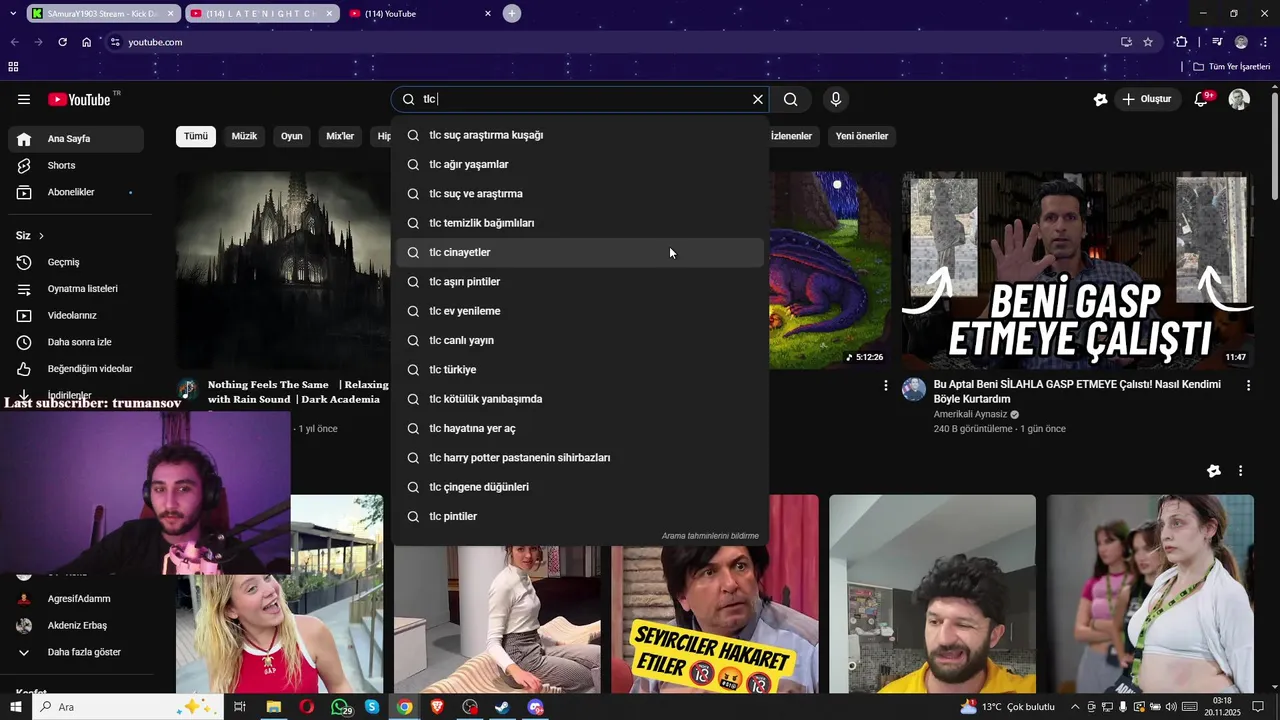This screenshot has width=1280, height=720.
Task: Open account avatar menu
Action: 1239,99
